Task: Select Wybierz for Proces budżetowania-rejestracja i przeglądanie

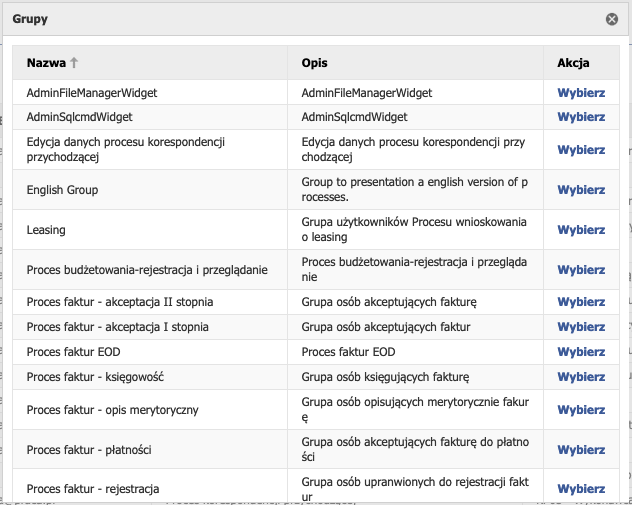Action: 581,270
